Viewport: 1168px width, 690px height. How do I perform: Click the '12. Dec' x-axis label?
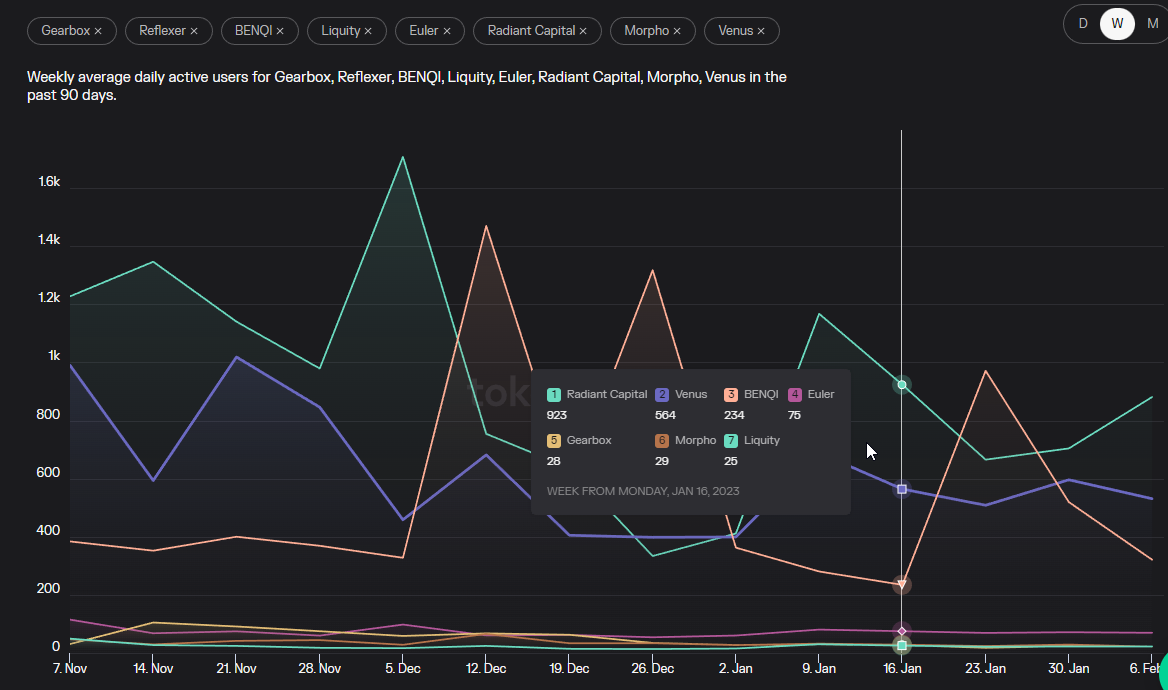pos(486,668)
